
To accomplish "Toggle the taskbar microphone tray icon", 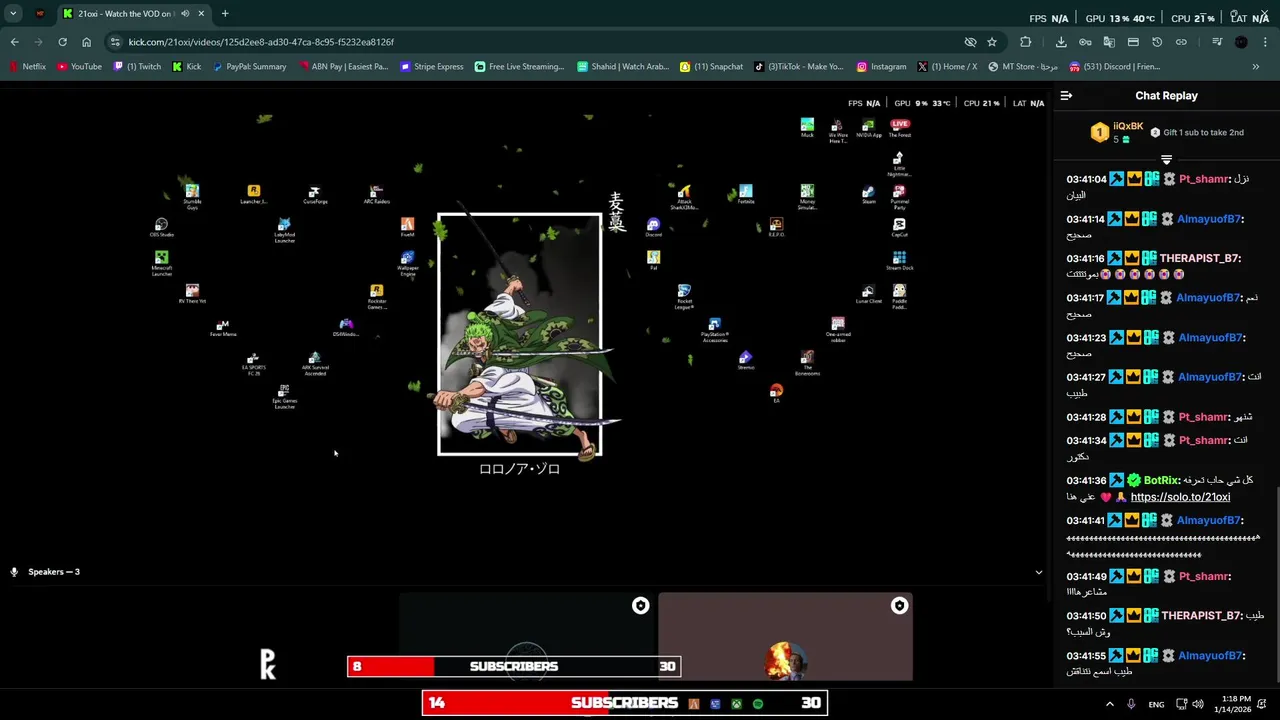I will [x=1131, y=704].
